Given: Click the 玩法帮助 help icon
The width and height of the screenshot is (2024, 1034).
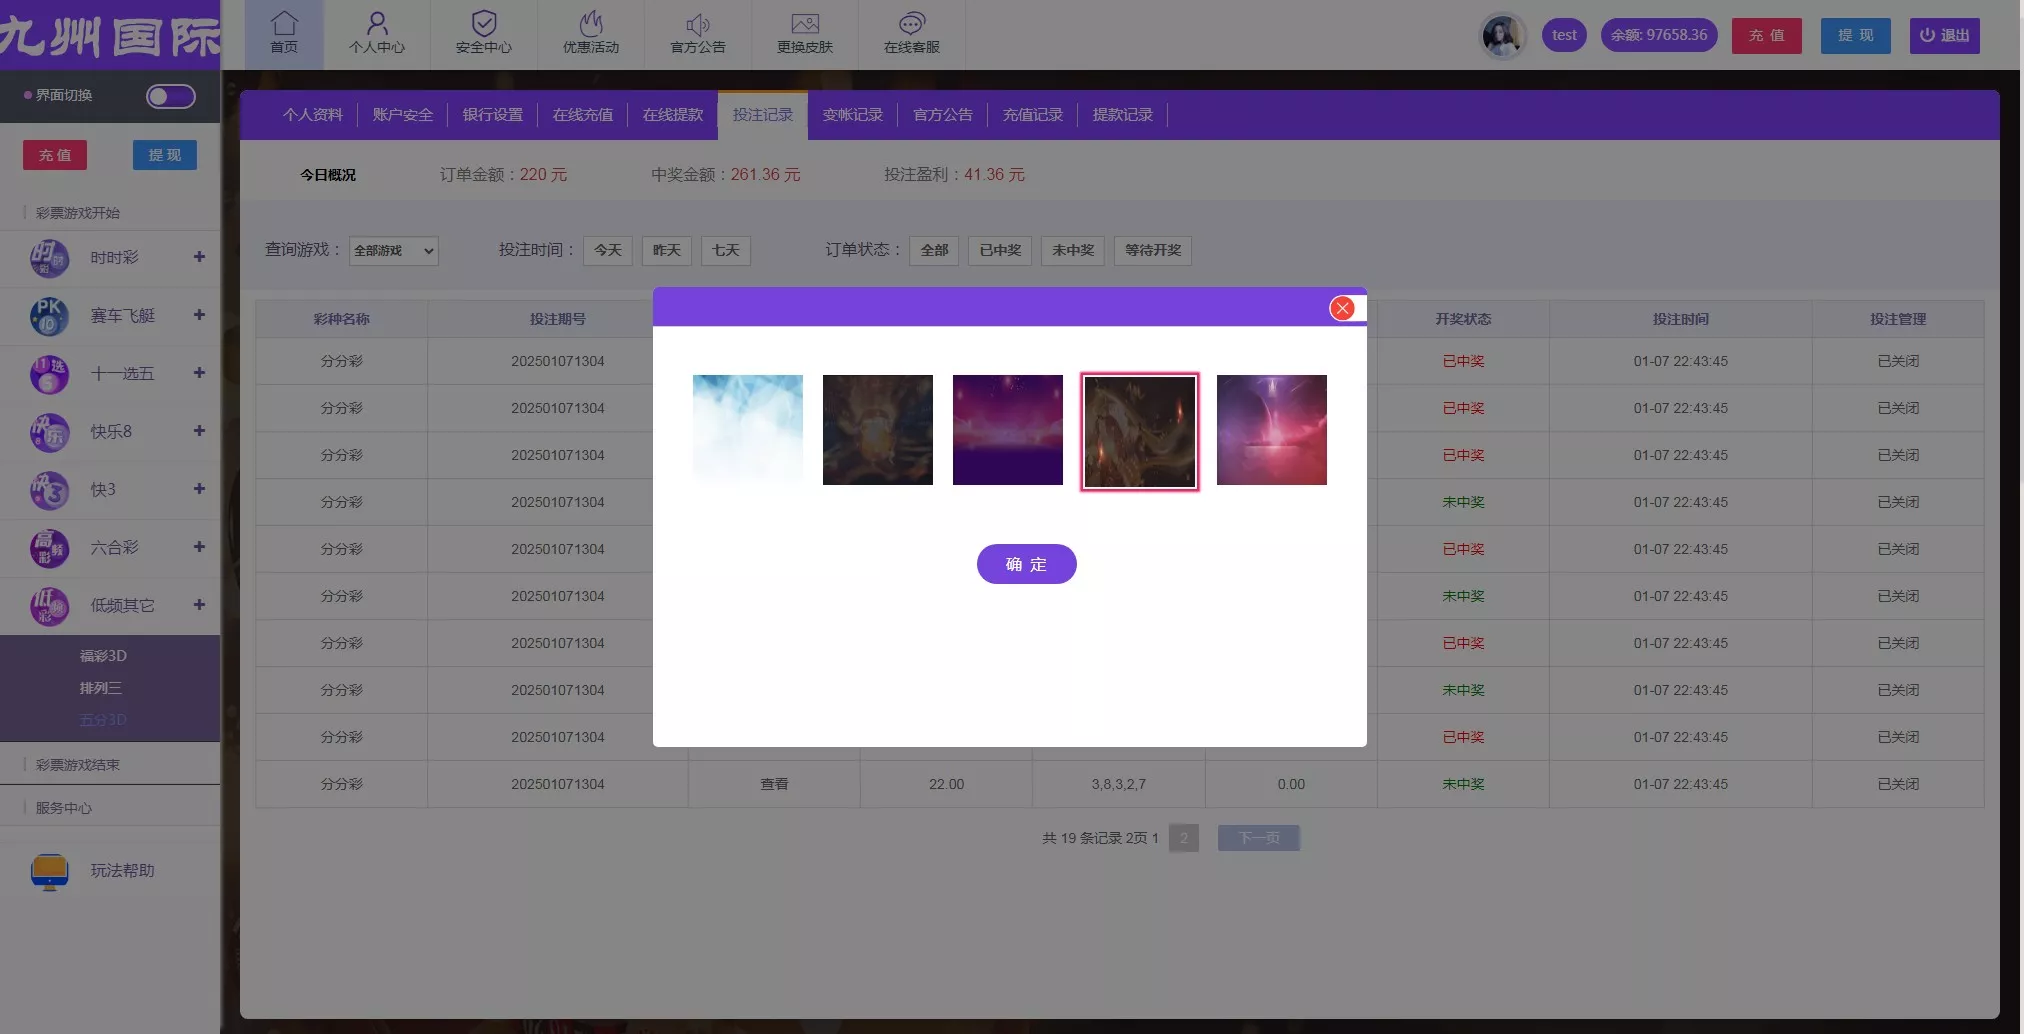Looking at the screenshot, I should pyautogui.click(x=48, y=871).
